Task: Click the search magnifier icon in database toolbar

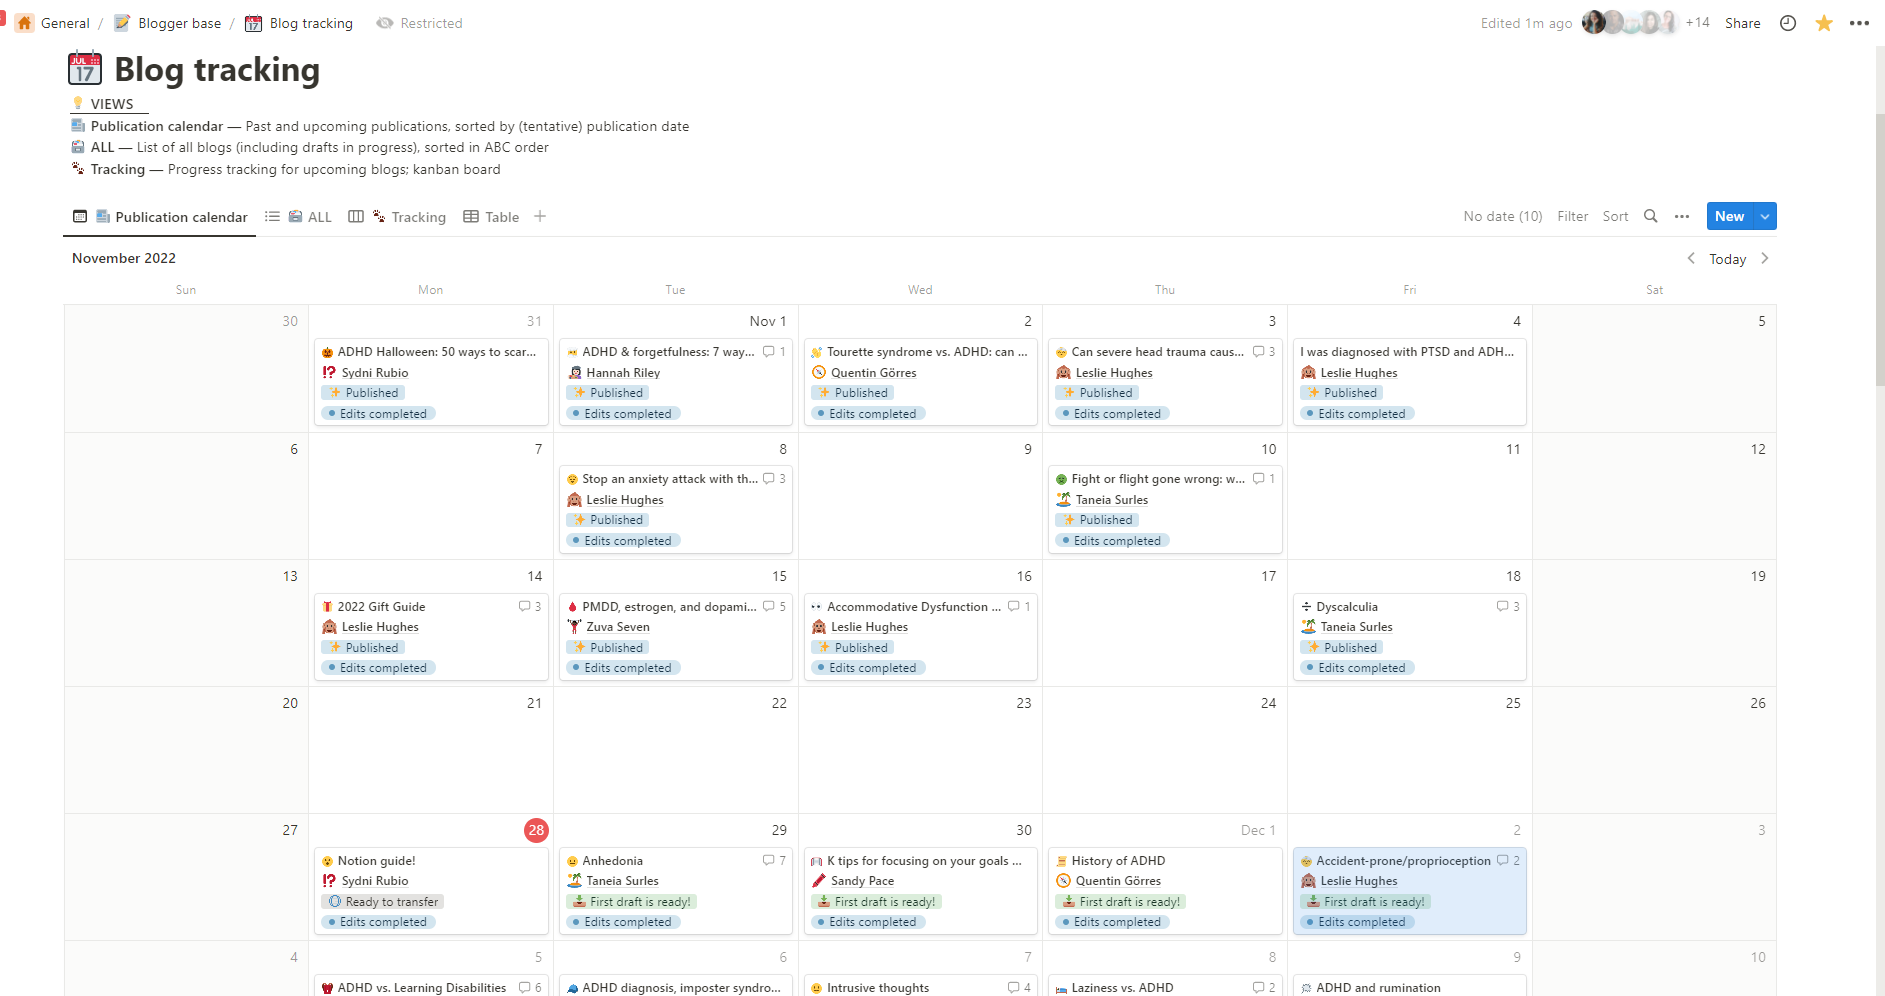Action: pos(1651,216)
